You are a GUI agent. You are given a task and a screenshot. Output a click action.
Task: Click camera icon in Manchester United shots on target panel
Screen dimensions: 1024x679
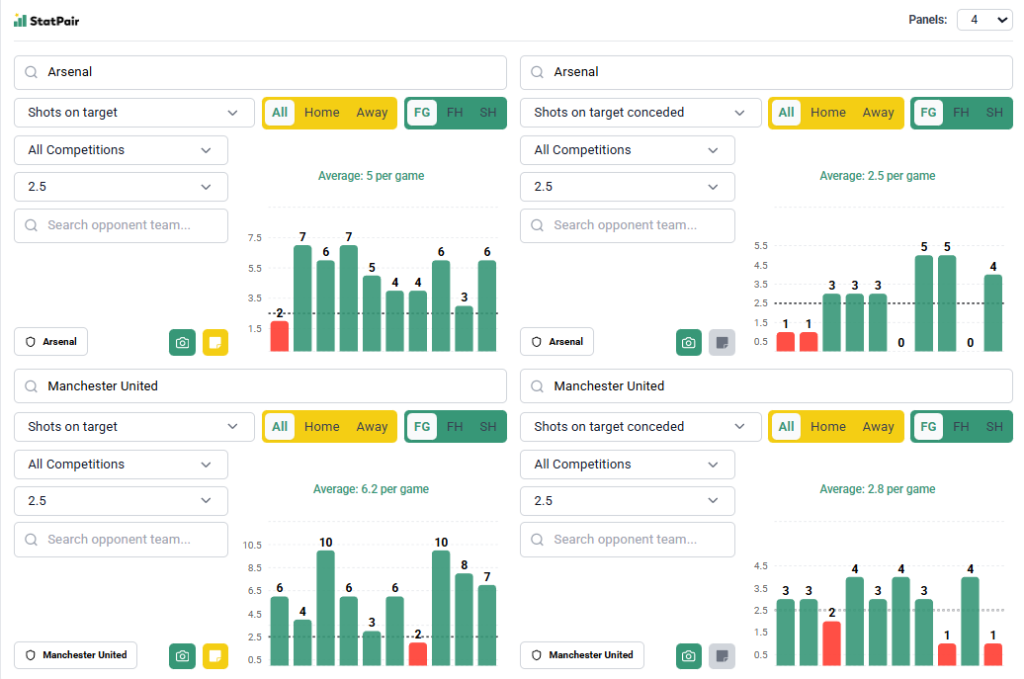click(x=182, y=656)
